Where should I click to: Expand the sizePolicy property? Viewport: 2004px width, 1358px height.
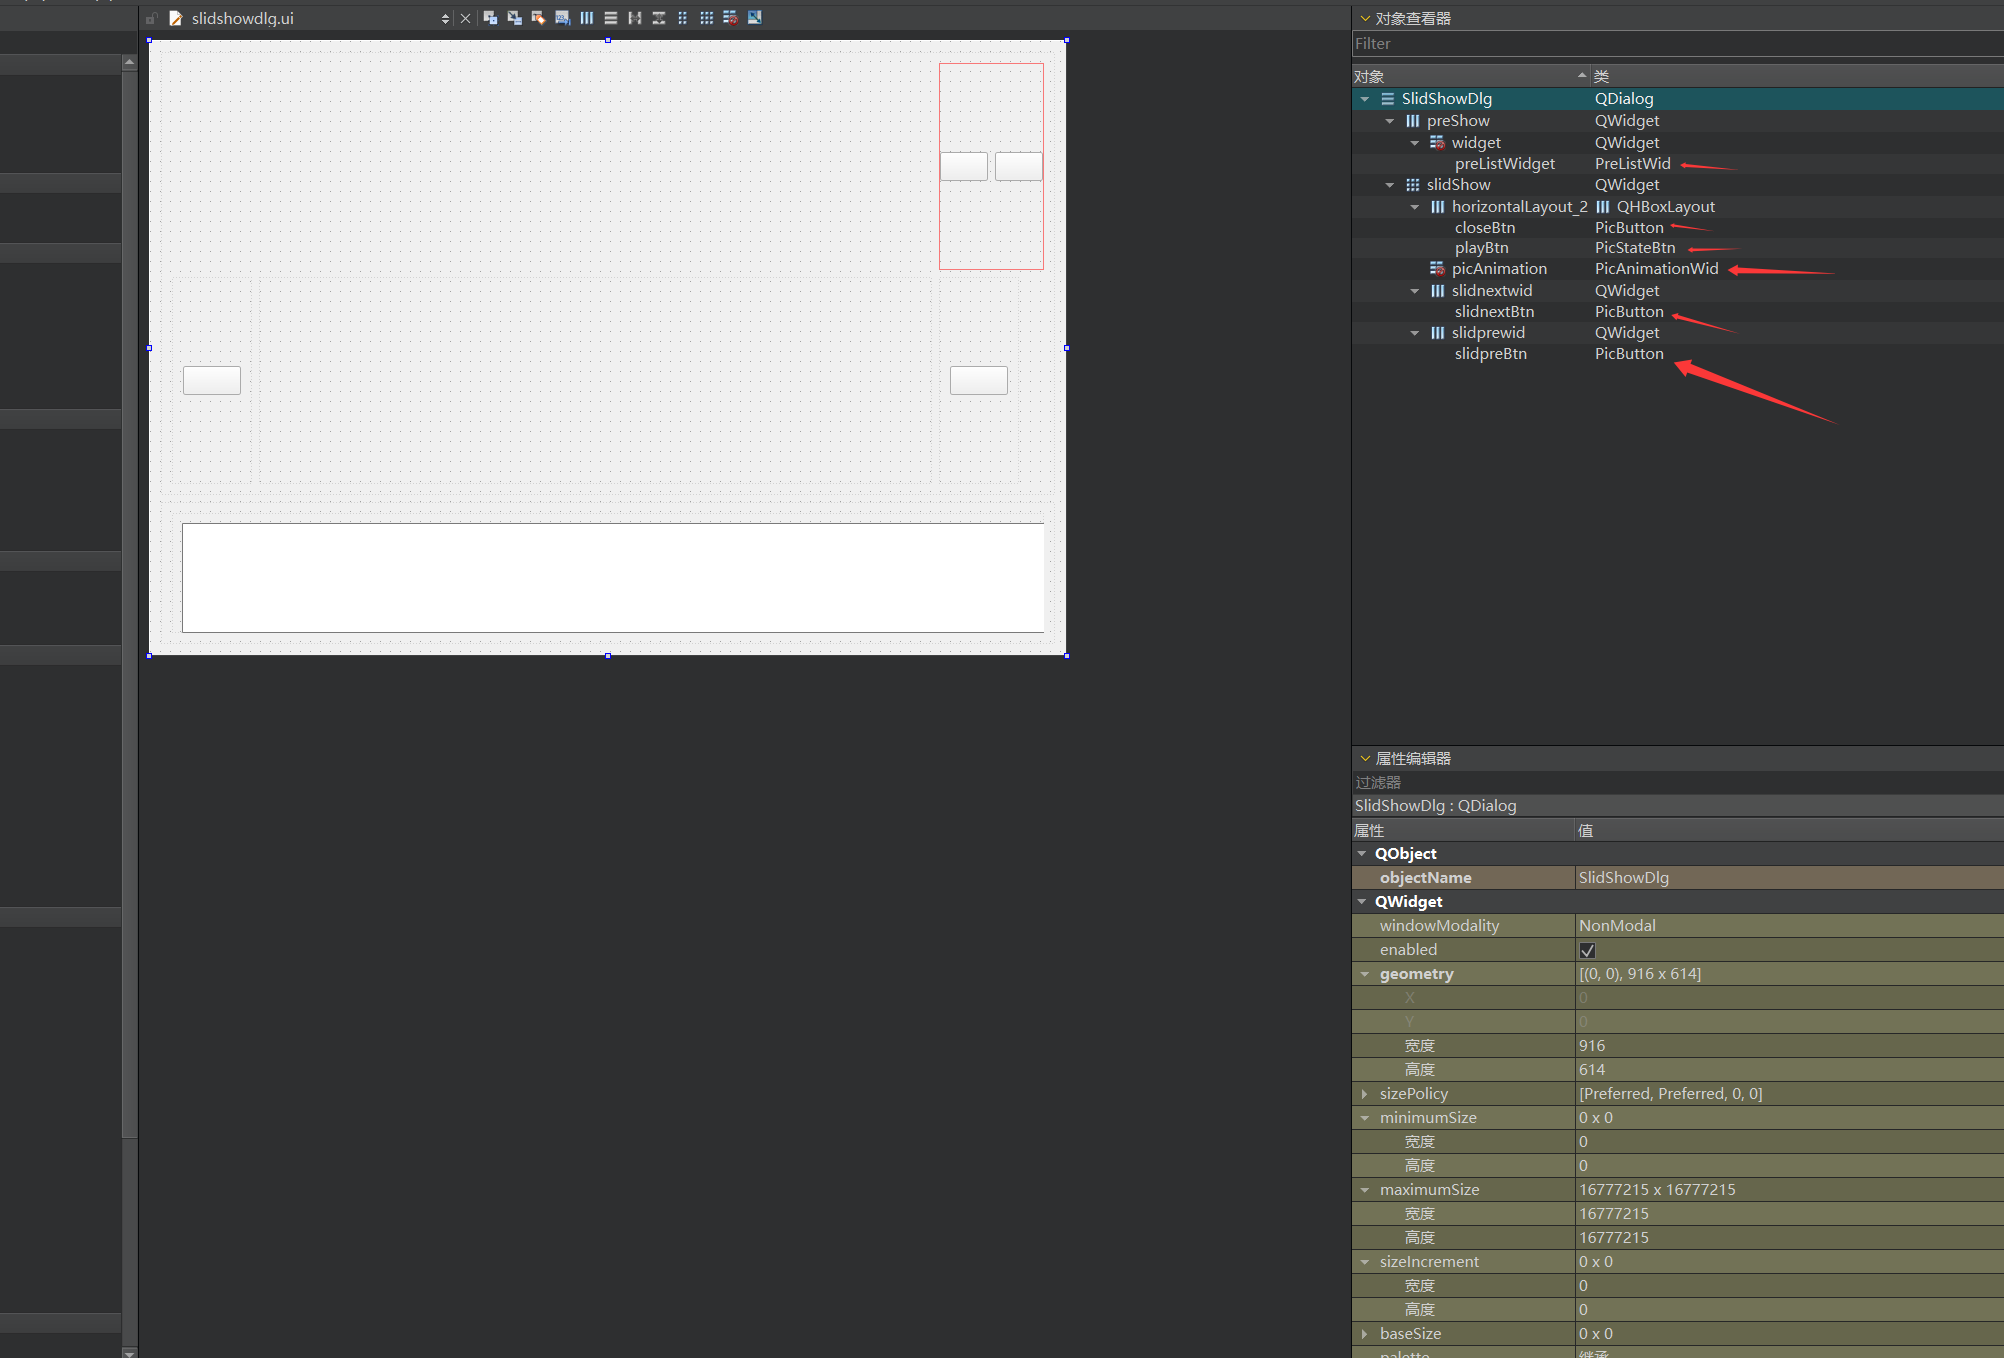click(x=1365, y=1094)
